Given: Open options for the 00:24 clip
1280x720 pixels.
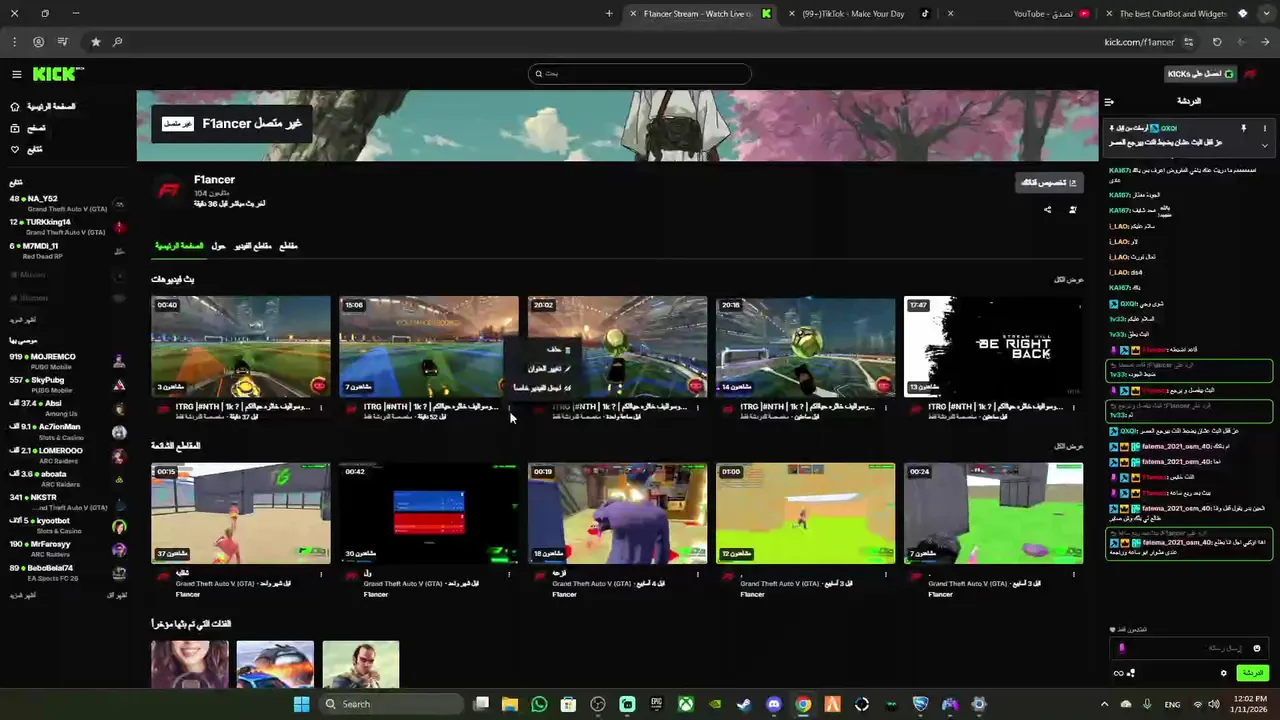Looking at the screenshot, I should click(1074, 574).
